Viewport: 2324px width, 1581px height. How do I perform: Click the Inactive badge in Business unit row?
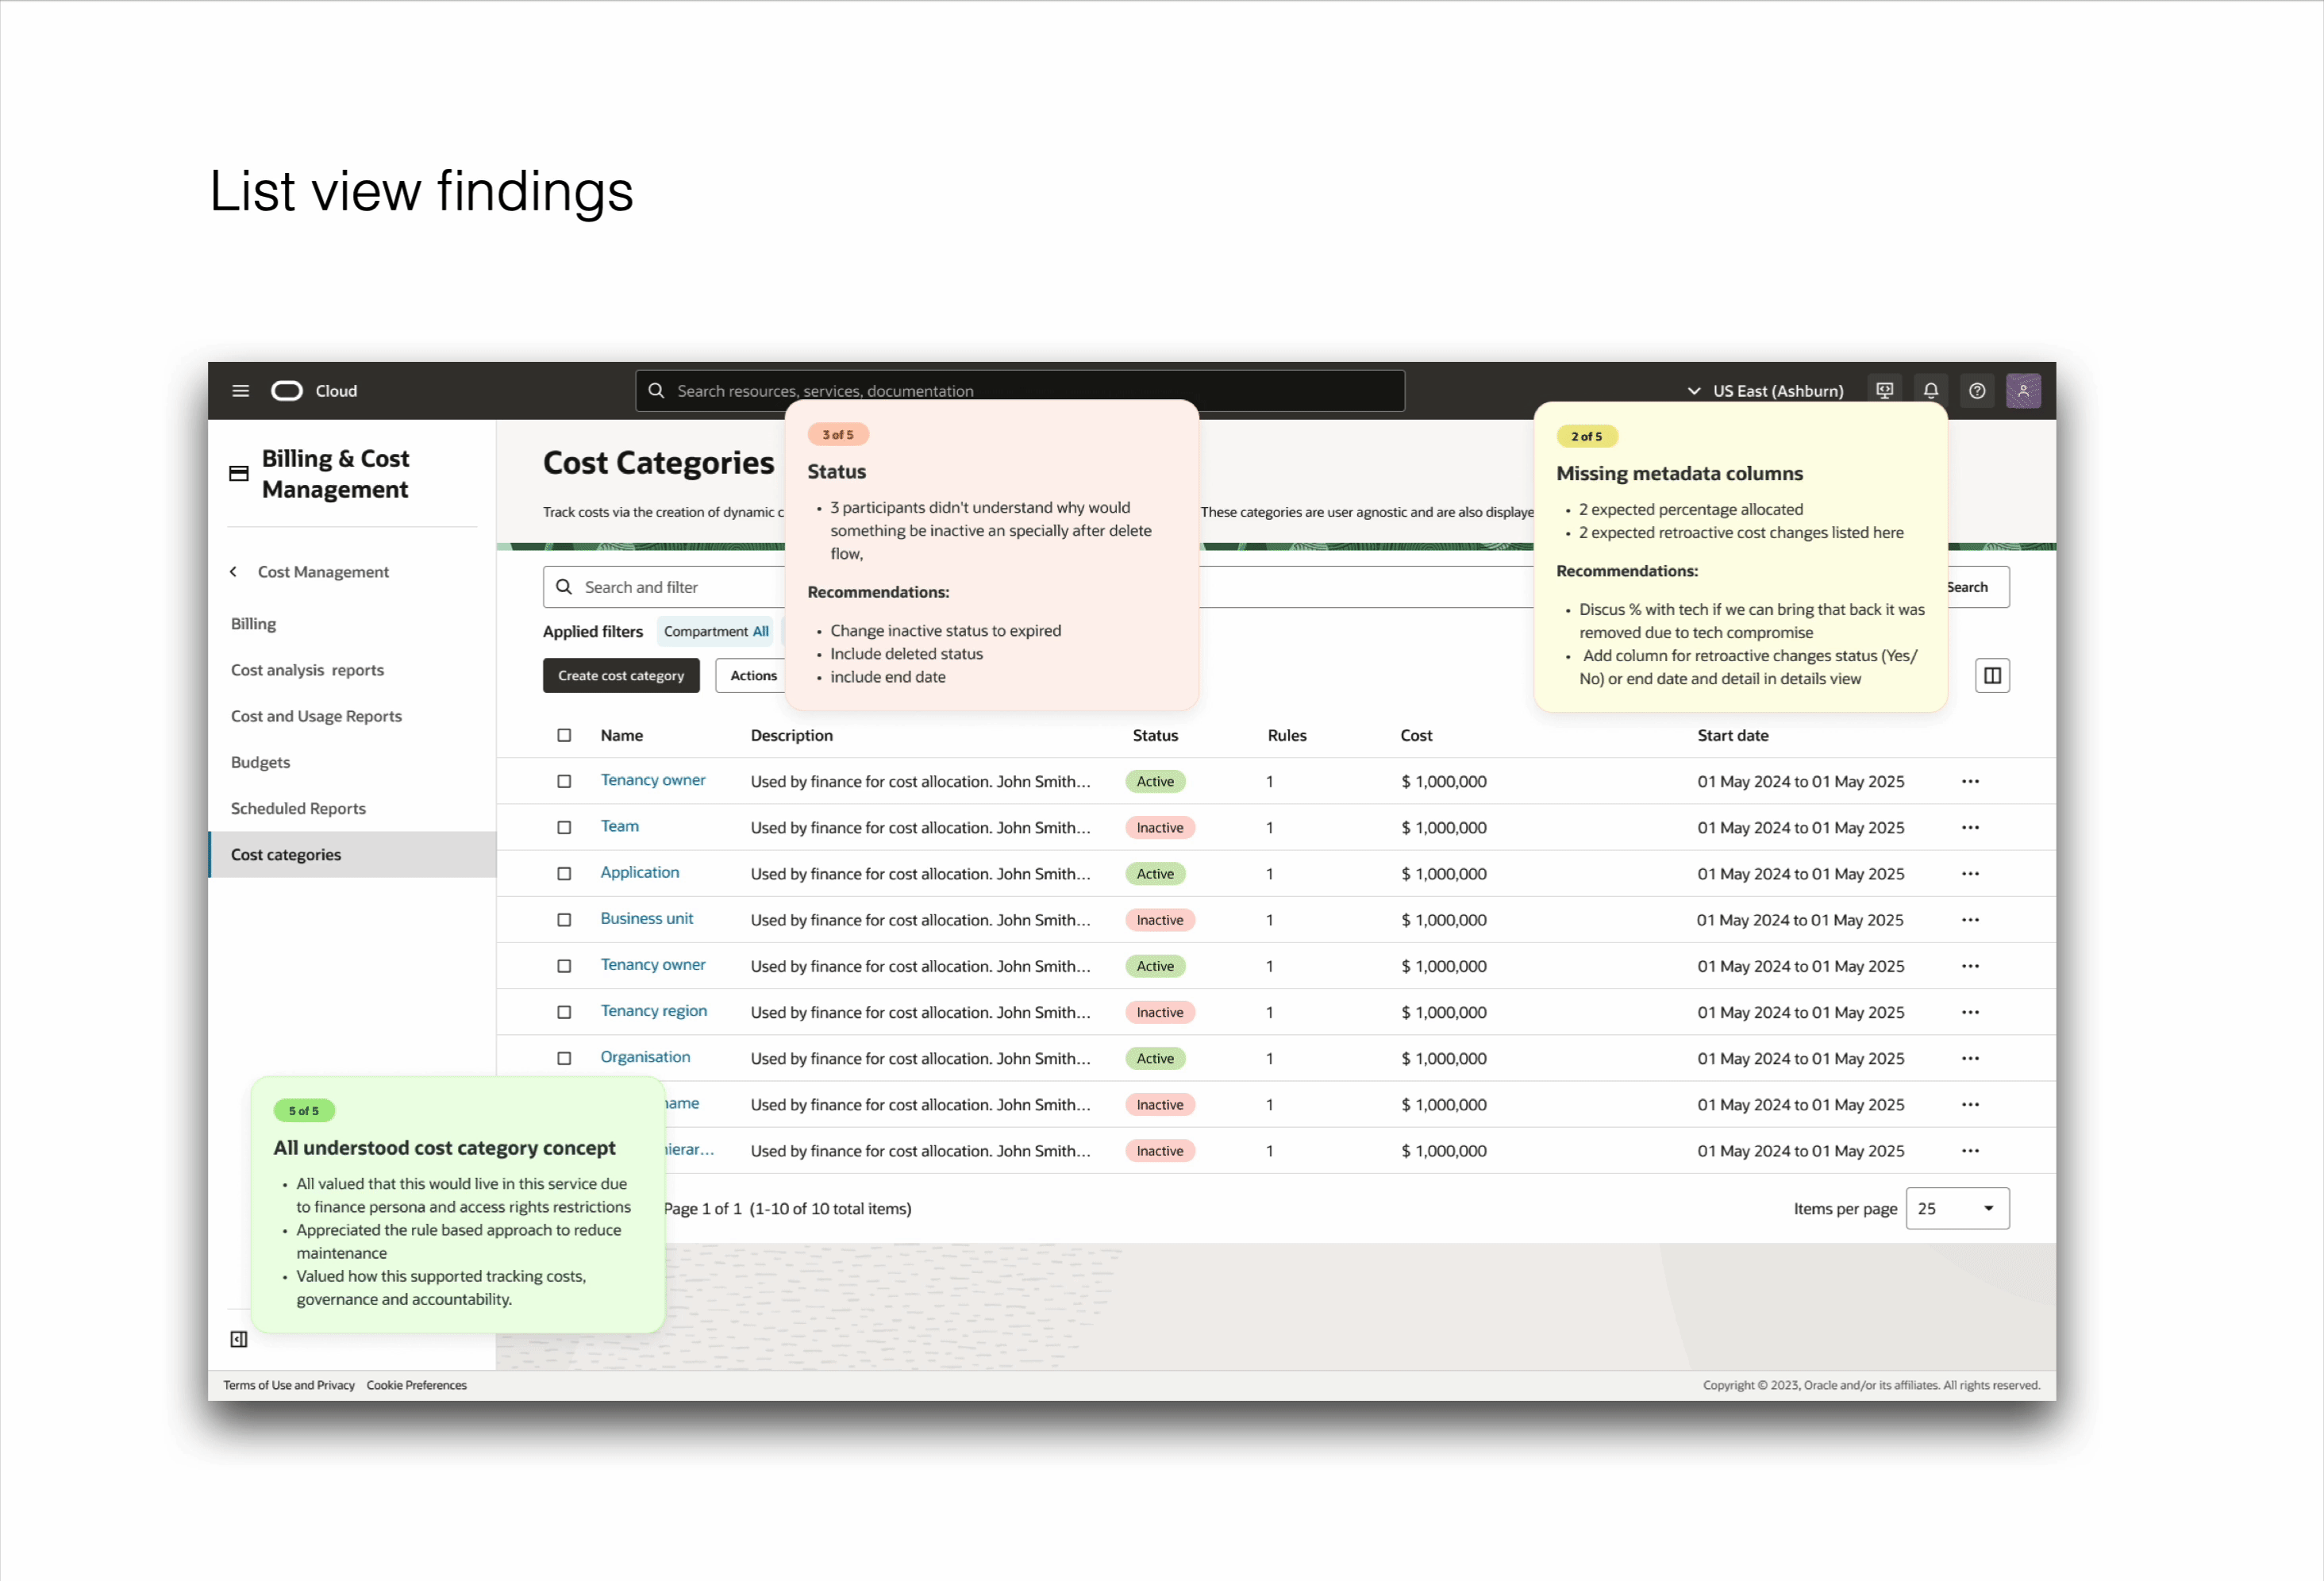[1160, 920]
